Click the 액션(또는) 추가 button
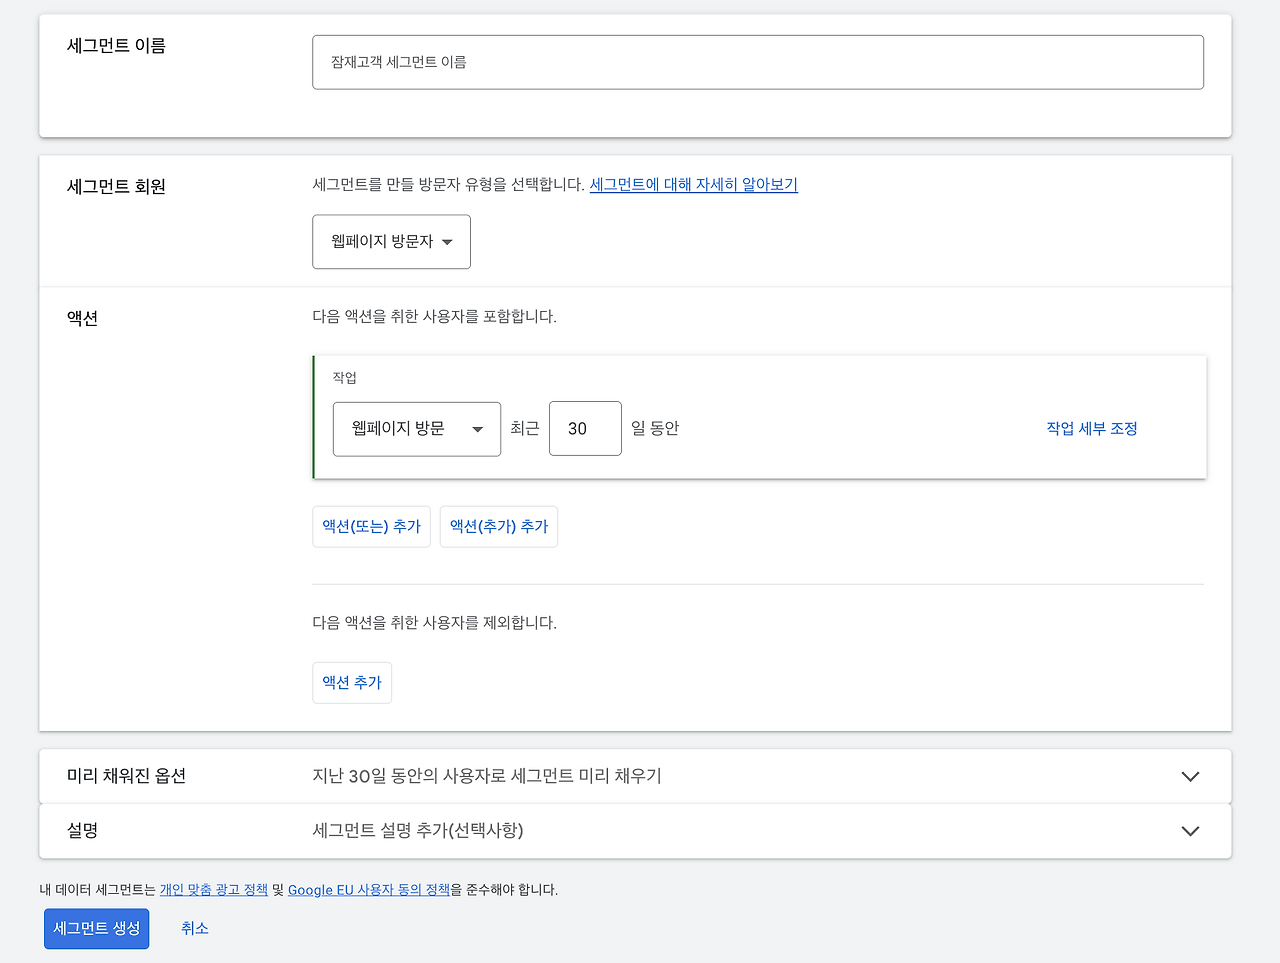This screenshot has height=963, width=1280. point(371,526)
